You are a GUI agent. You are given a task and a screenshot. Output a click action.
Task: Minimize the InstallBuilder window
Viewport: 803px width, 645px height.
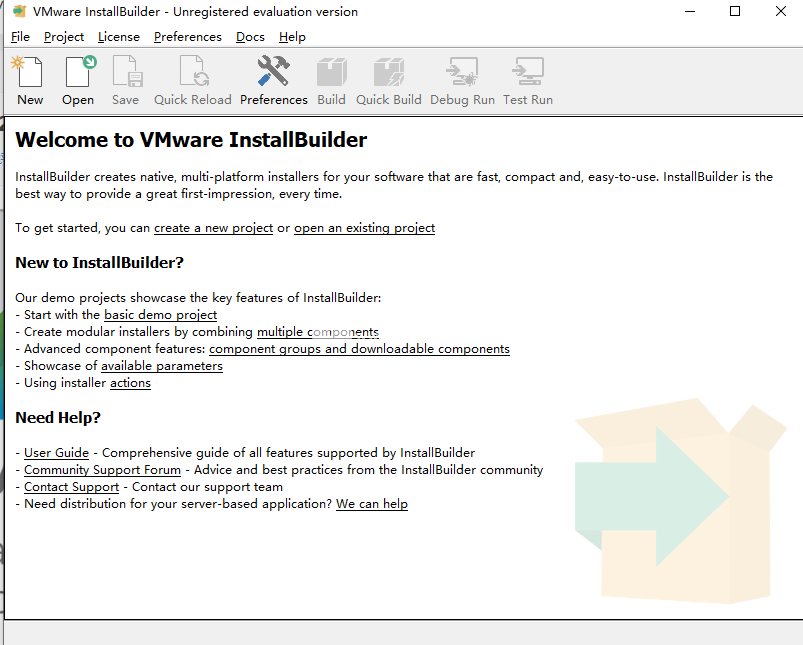(690, 11)
